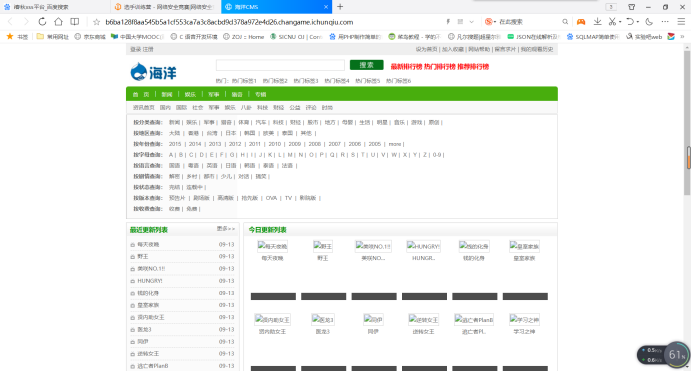Expand the bookmarks bar overflow chevron

pyautogui.click(x=682, y=37)
